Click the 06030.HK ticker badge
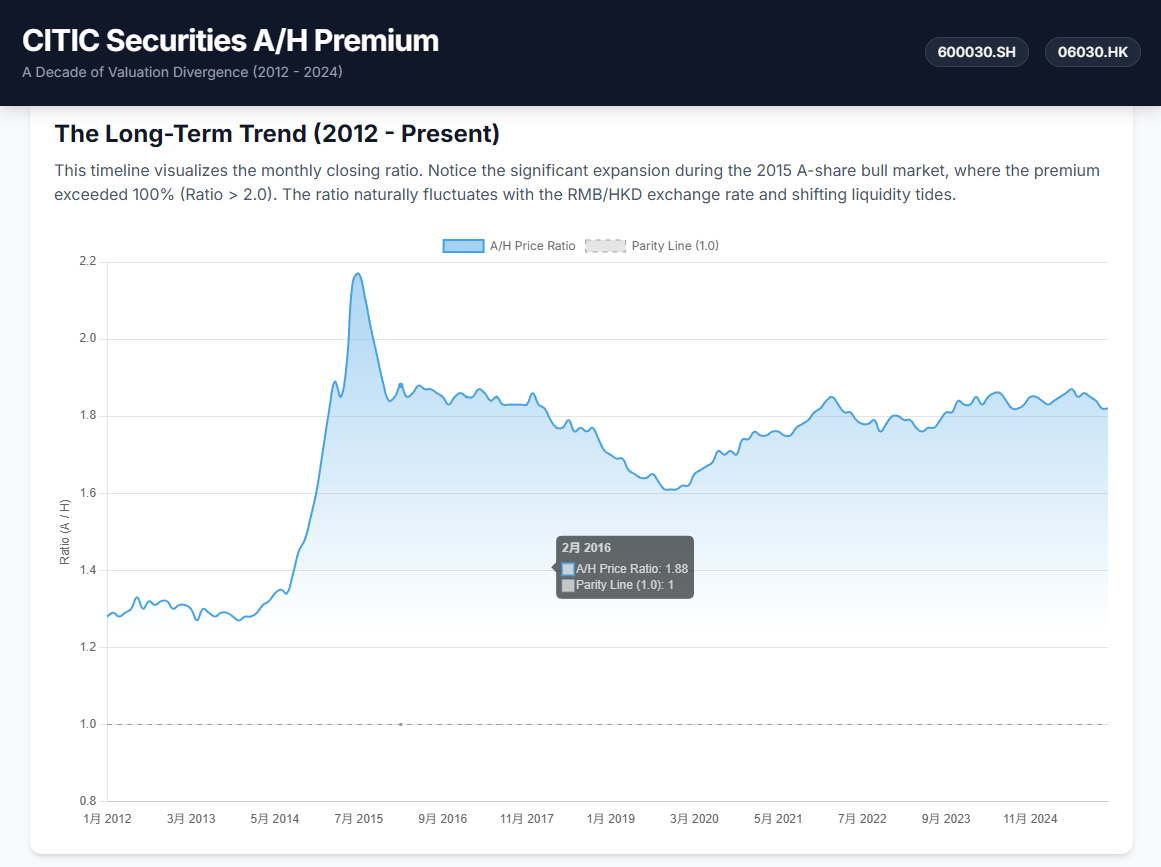The width and height of the screenshot is (1161, 867). pos(1092,53)
